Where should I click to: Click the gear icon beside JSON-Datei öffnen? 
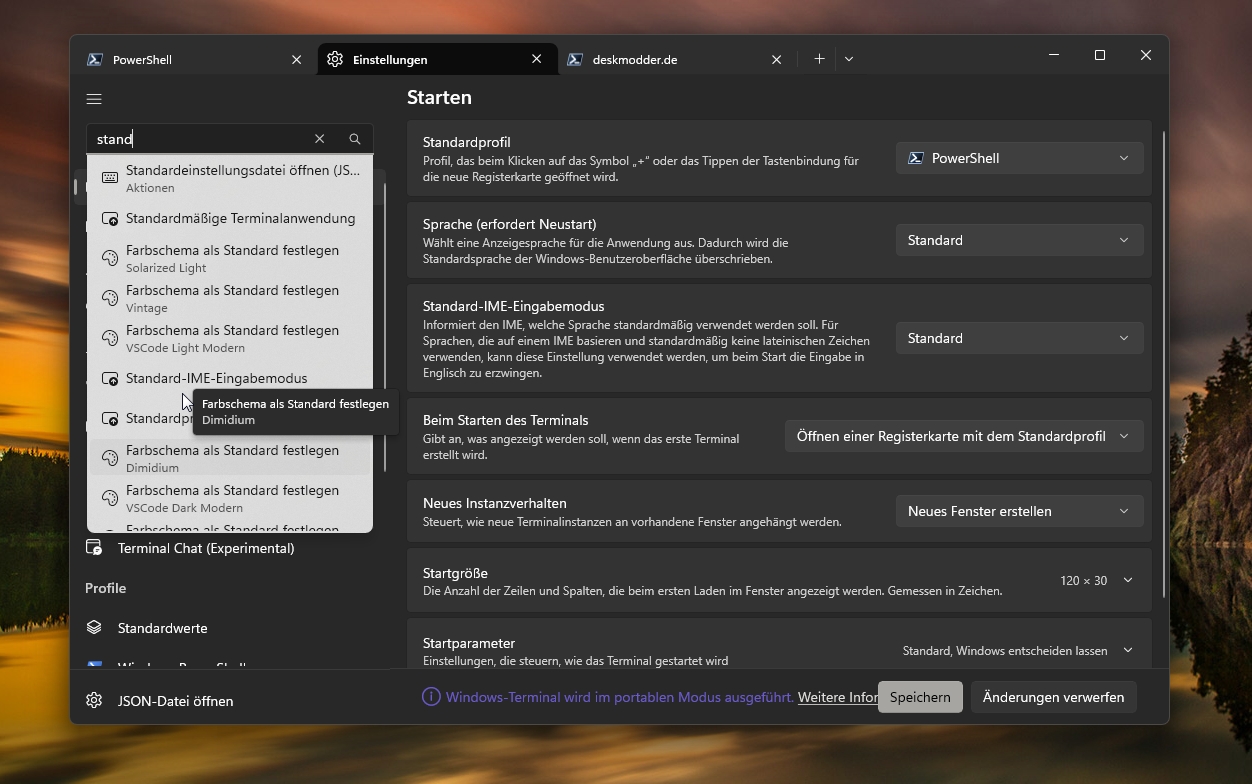[94, 701]
